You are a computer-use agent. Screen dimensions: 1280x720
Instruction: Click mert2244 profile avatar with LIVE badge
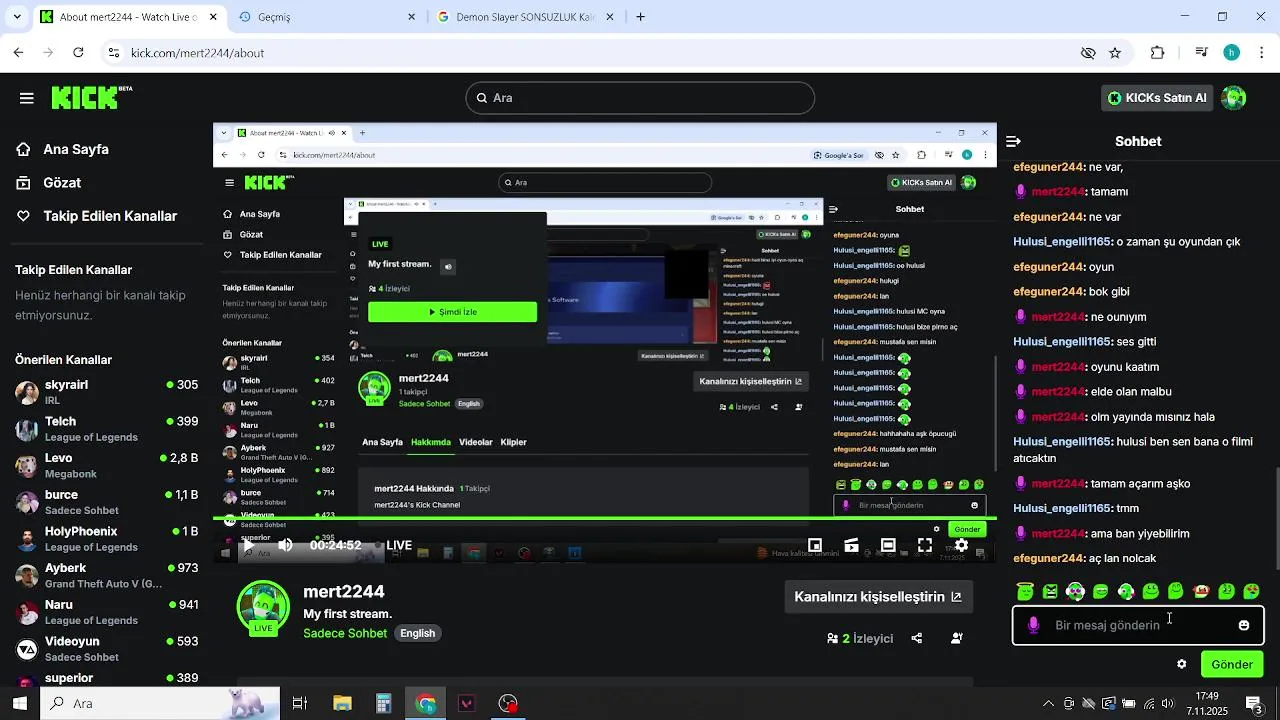point(263,608)
